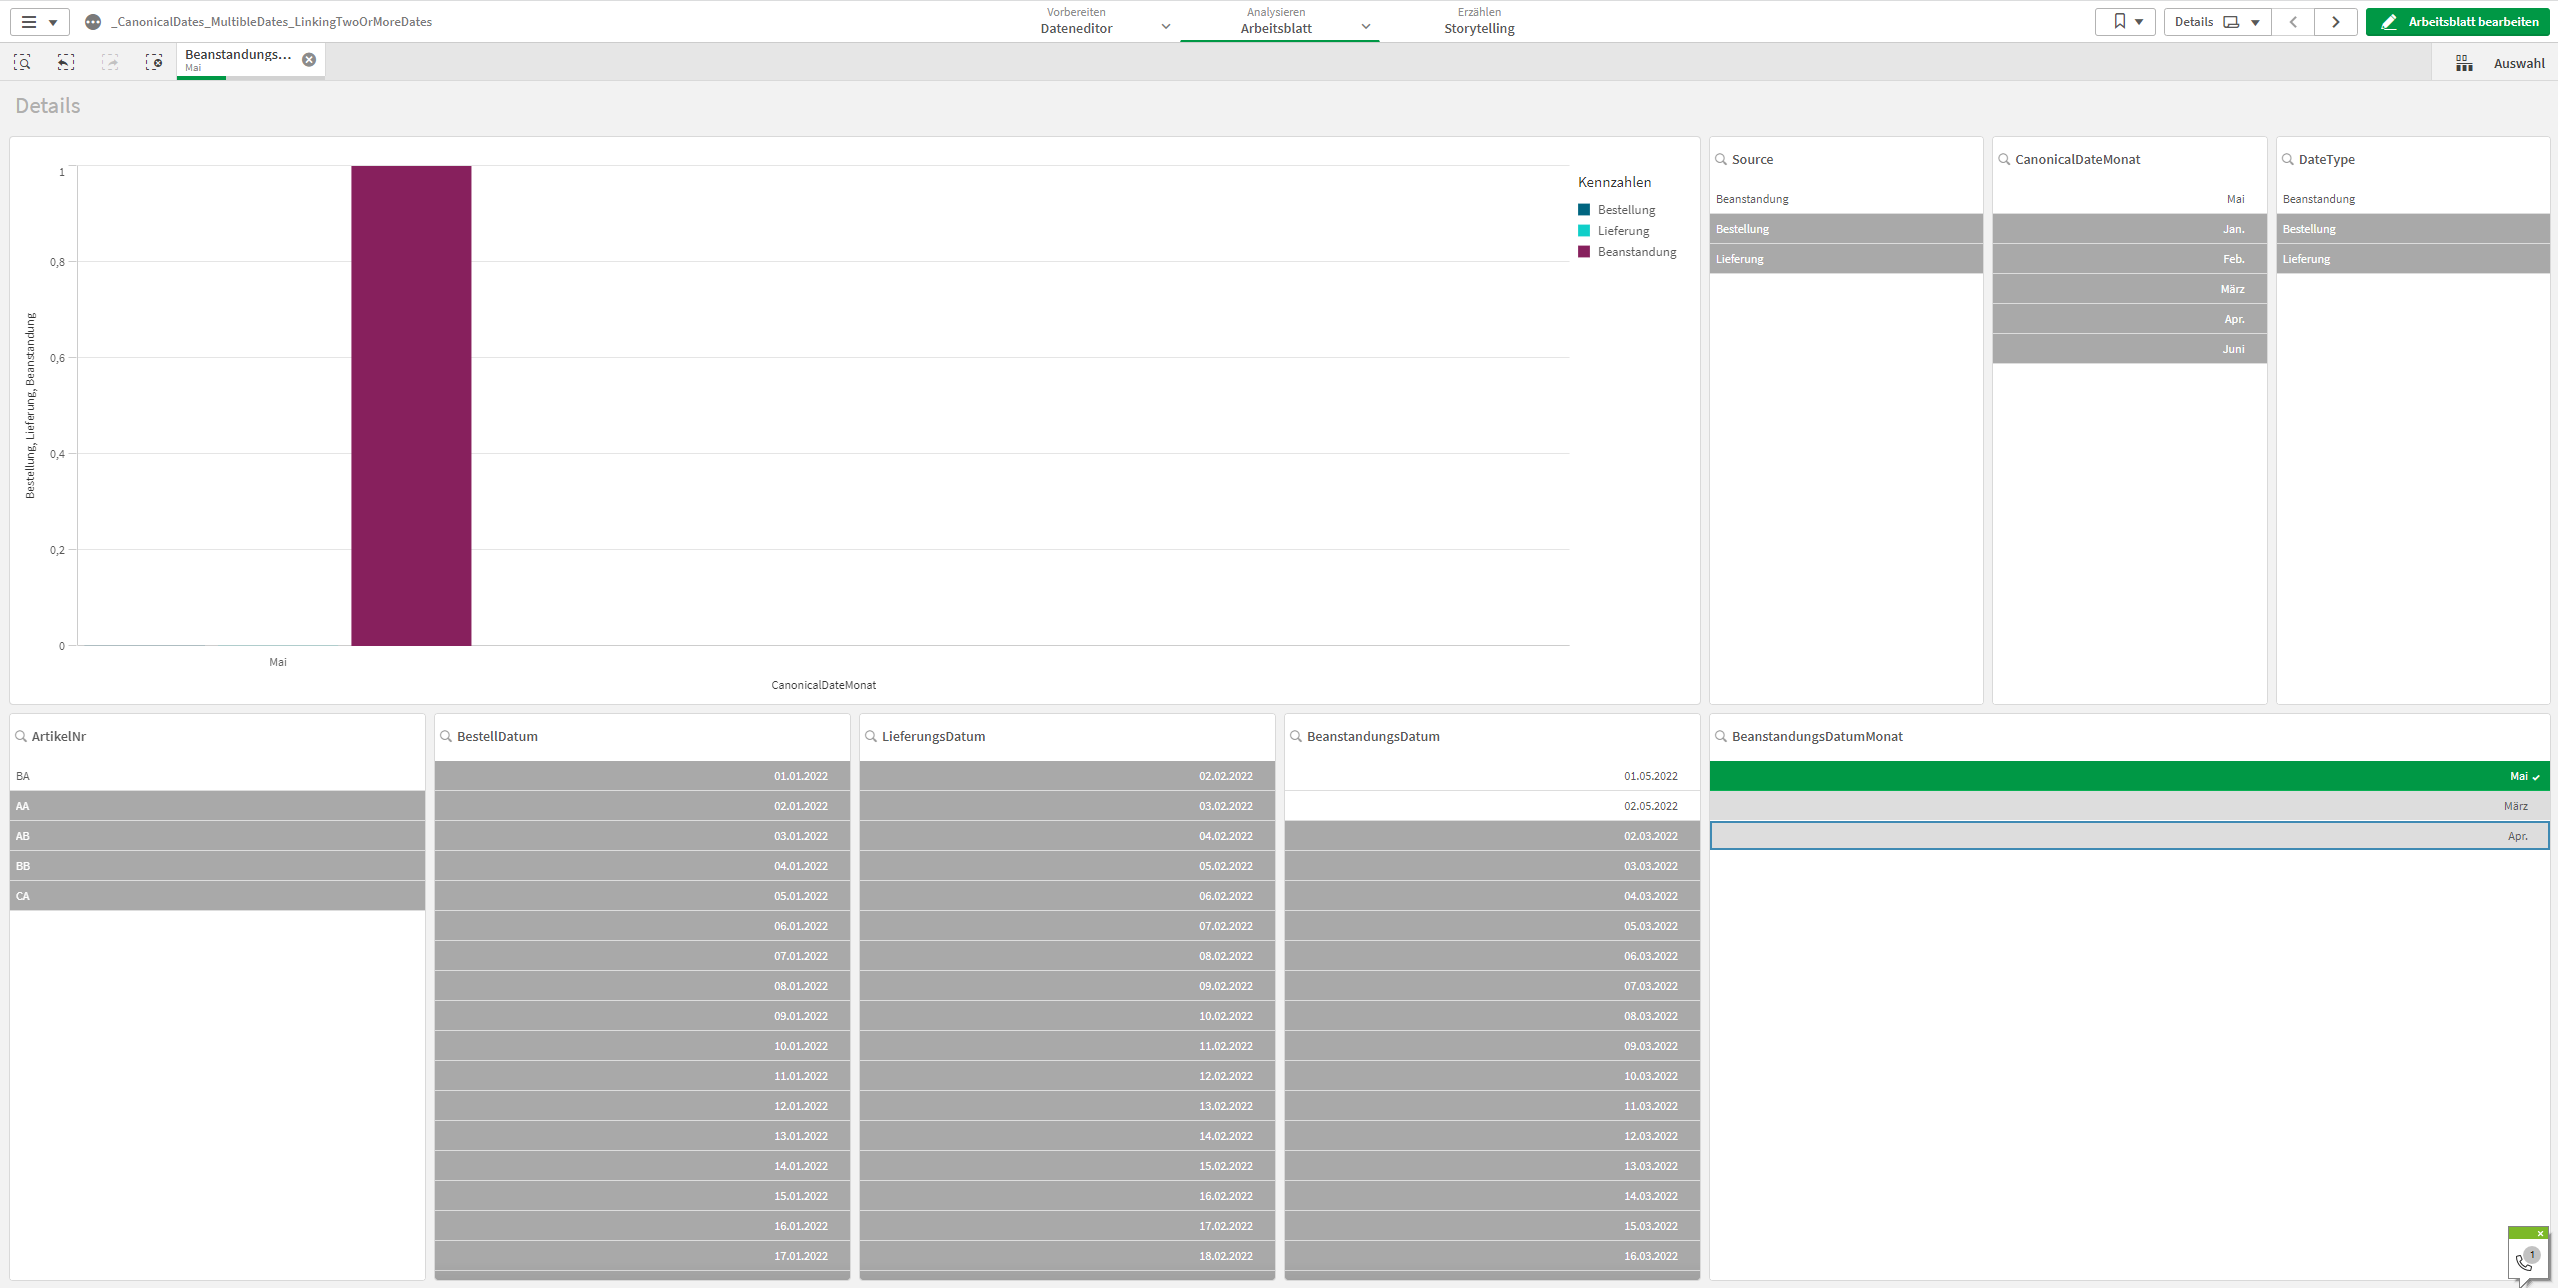Search in the Source filter pane
The image size is (2558, 1288).
tap(1721, 159)
